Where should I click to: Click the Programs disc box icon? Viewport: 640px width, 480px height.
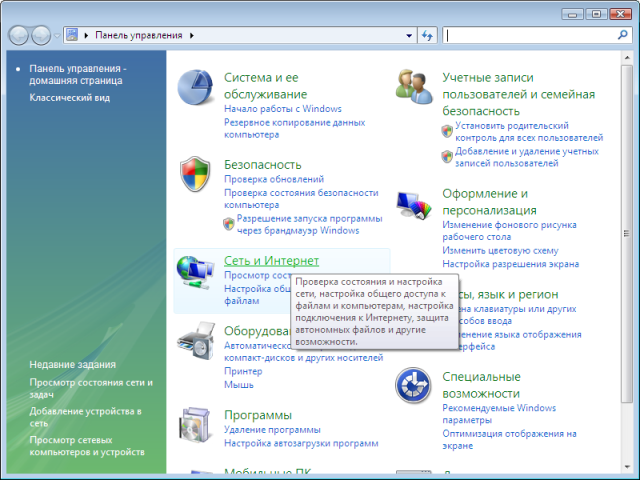(x=195, y=425)
